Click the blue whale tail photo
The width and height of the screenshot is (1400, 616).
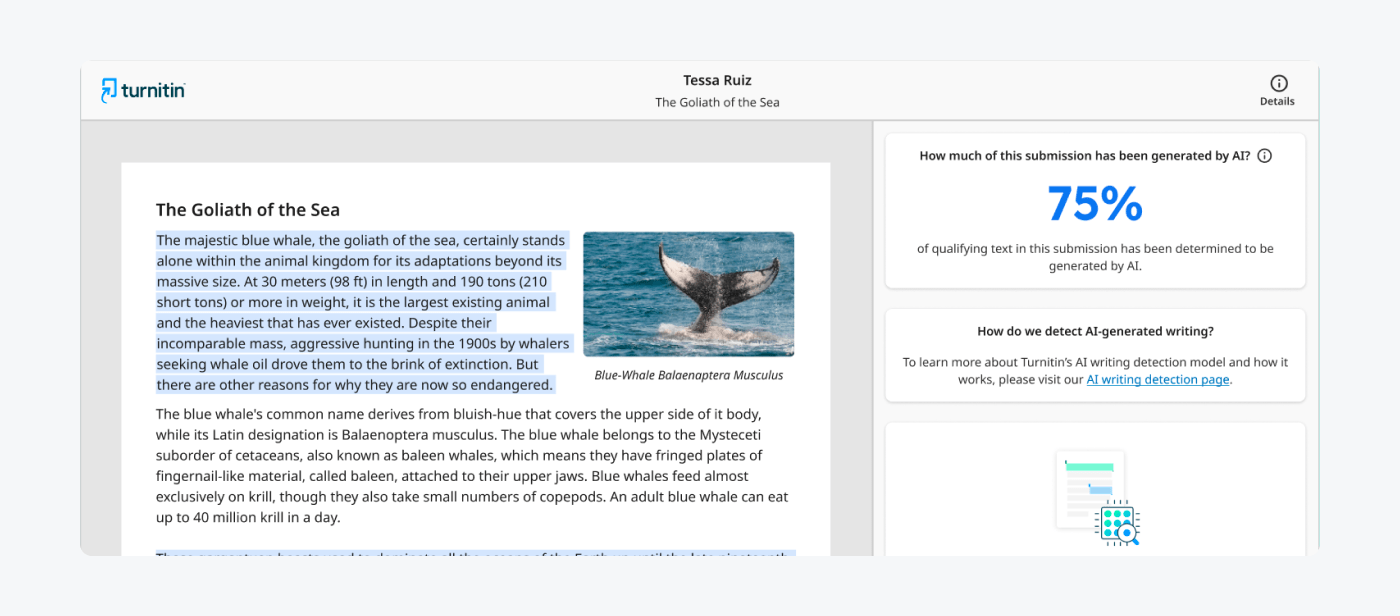pyautogui.click(x=688, y=294)
